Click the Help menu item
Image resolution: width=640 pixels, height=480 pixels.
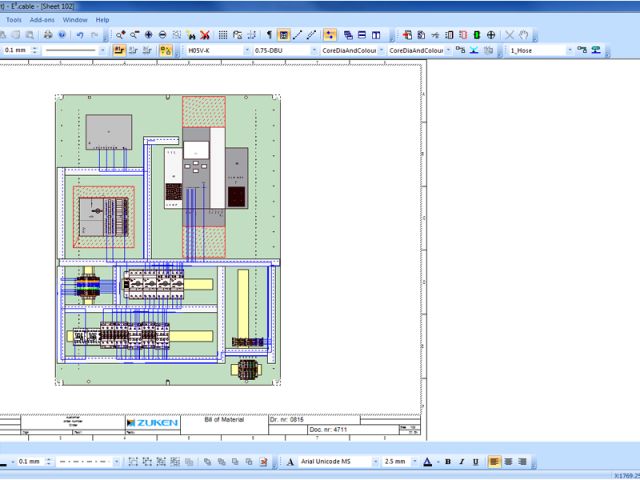(x=103, y=19)
